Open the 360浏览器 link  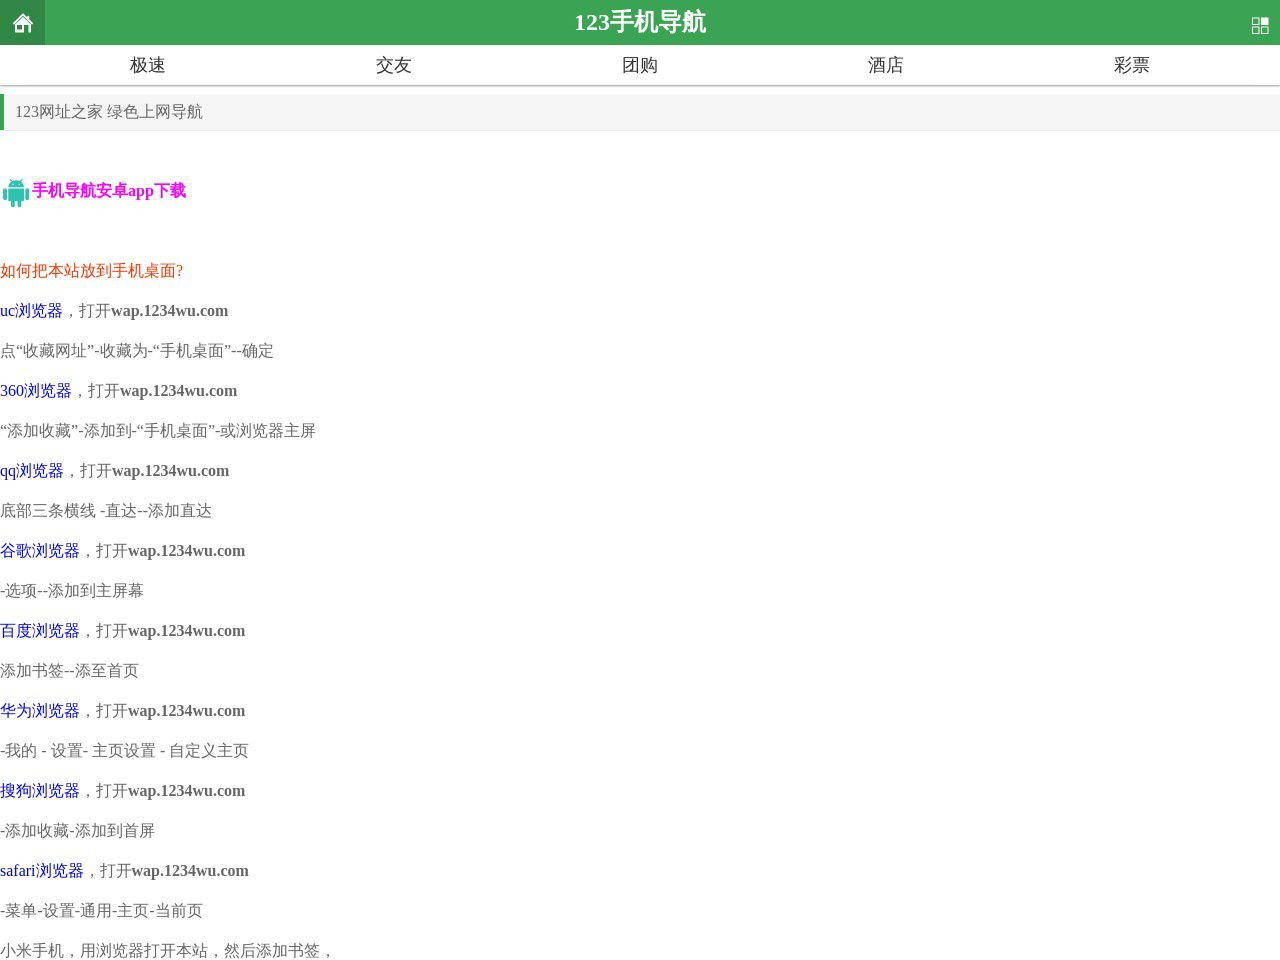(x=36, y=391)
